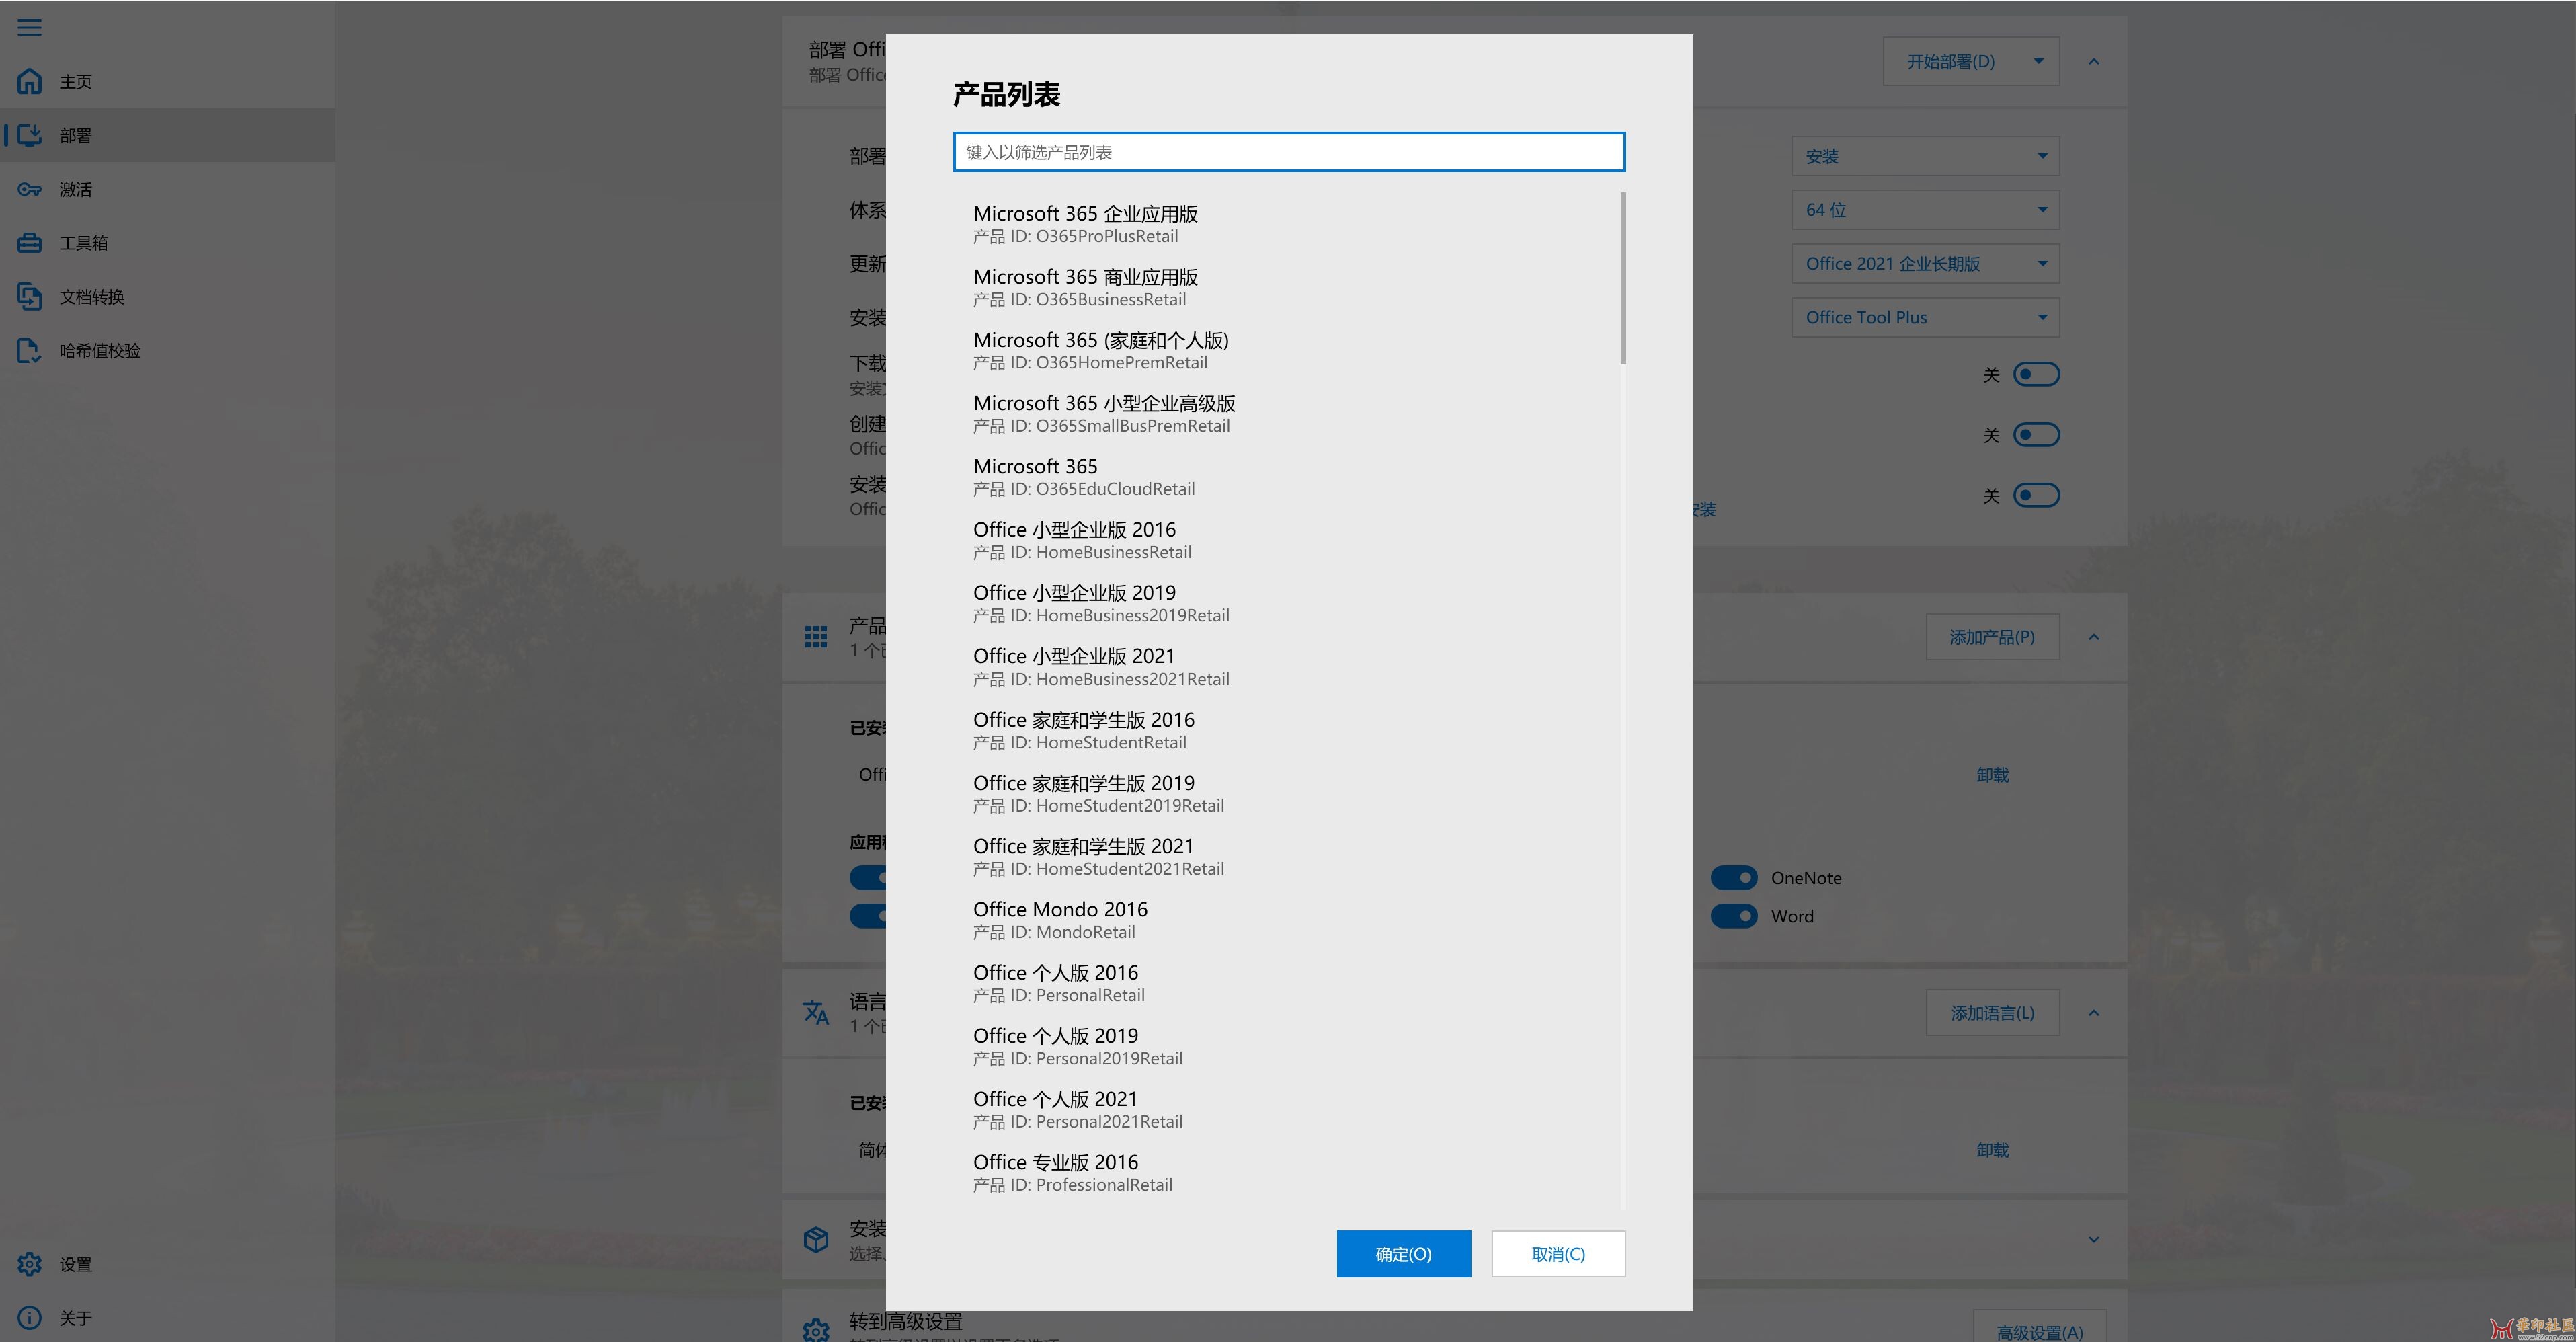Toggle the OneNote application switch
This screenshot has height=1342, width=2576.
pyautogui.click(x=1734, y=878)
